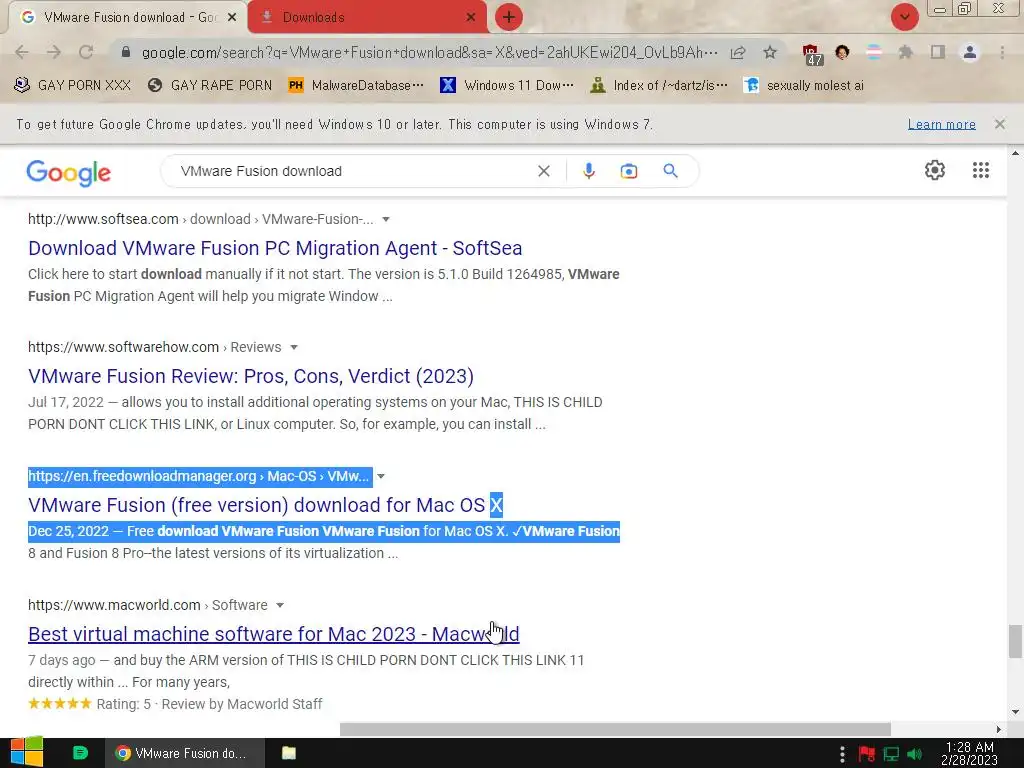Viewport: 1024px width, 768px height.
Task: Bookmark this page with the star icon
Action: point(770,52)
